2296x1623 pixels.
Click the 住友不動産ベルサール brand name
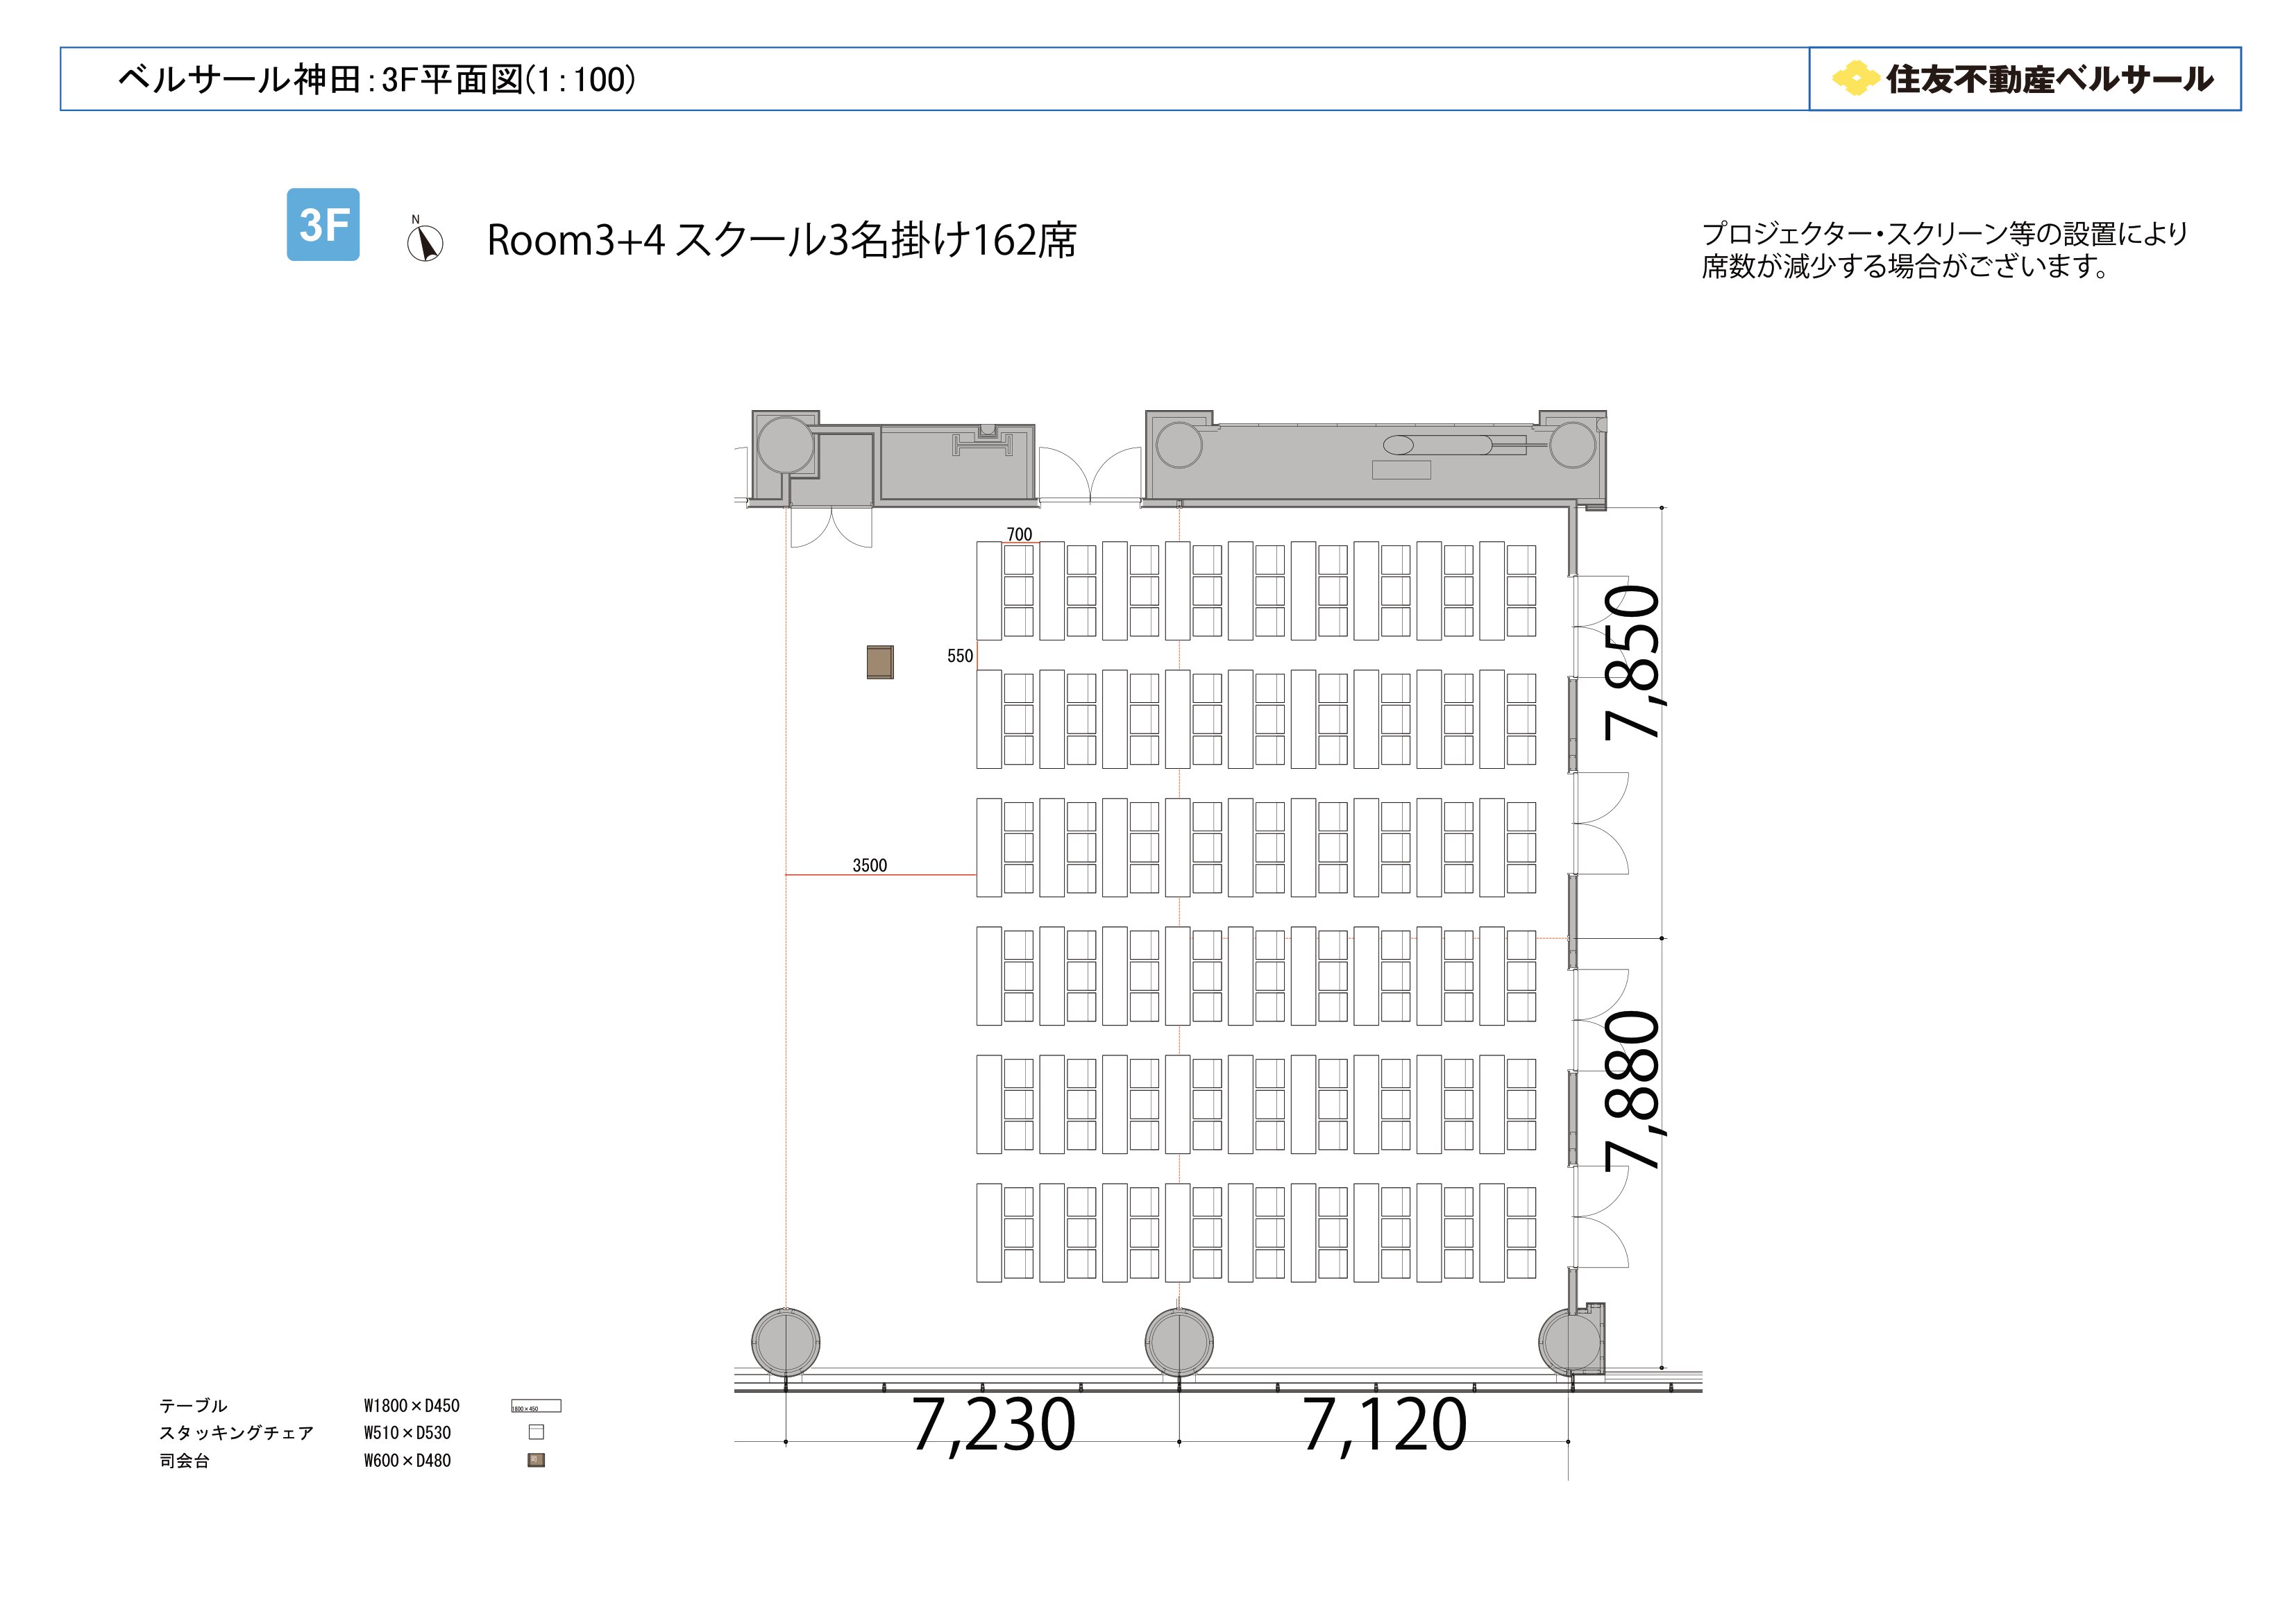(x=2049, y=79)
